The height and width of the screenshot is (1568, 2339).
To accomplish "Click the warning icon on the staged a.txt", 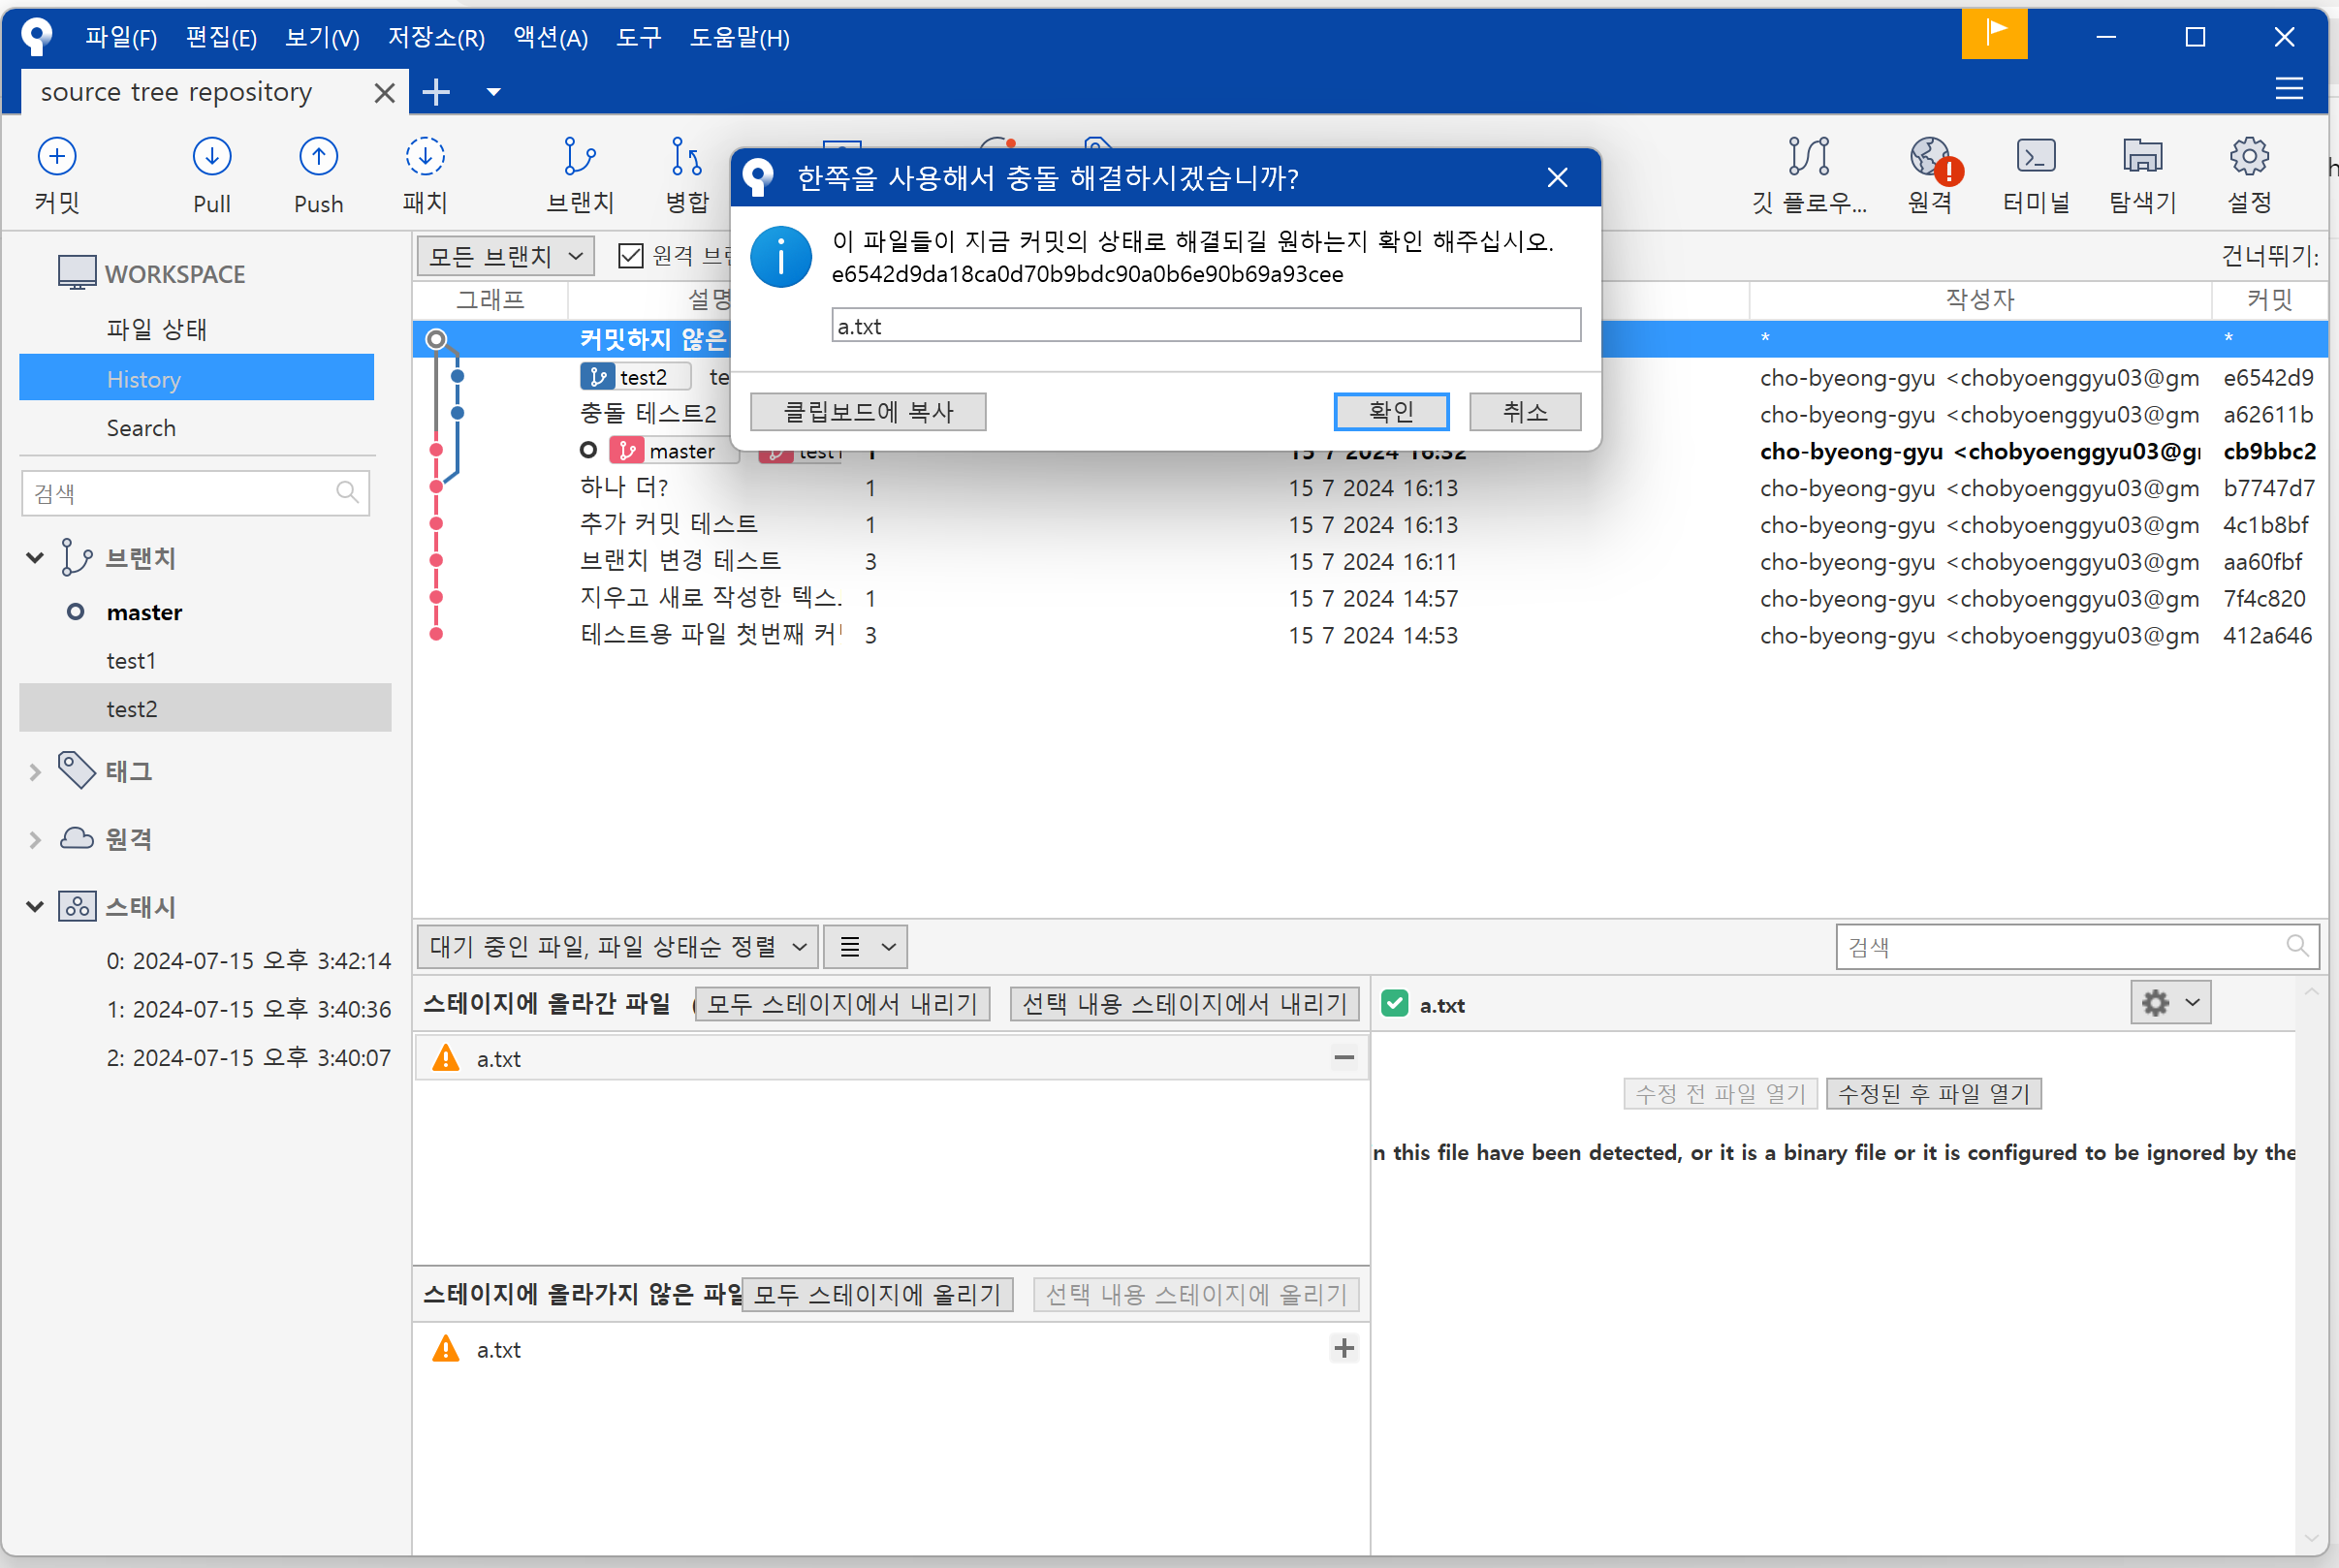I will pos(445,1058).
